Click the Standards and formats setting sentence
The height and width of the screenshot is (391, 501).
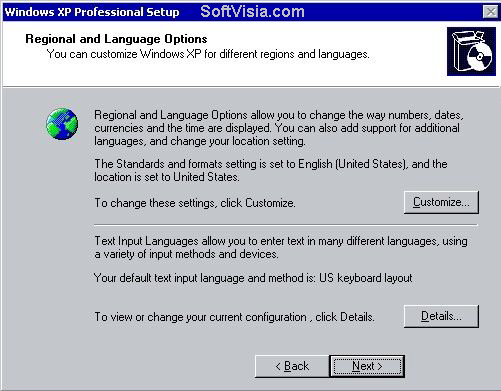(x=271, y=170)
